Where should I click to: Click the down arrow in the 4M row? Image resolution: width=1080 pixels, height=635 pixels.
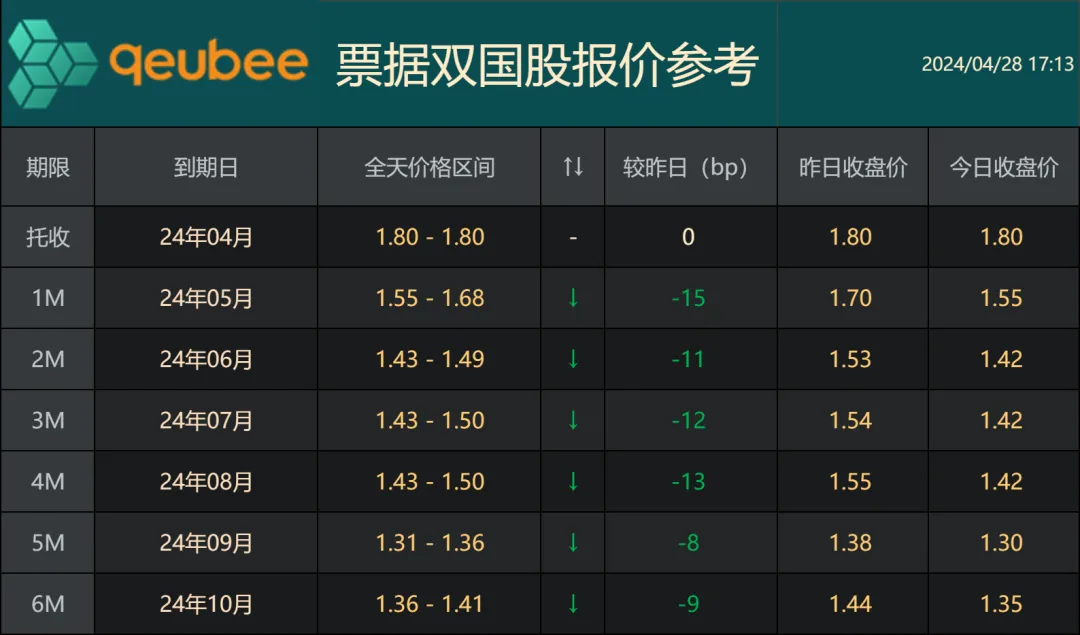tap(573, 481)
